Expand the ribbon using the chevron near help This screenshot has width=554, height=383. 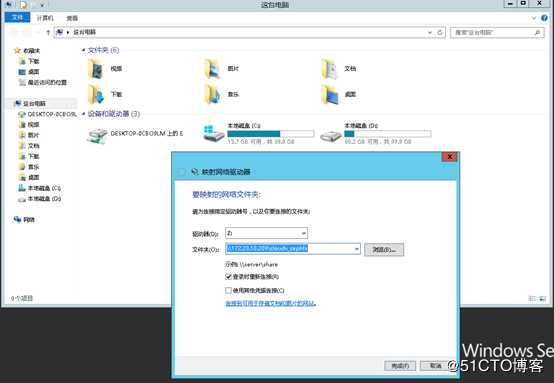point(534,18)
